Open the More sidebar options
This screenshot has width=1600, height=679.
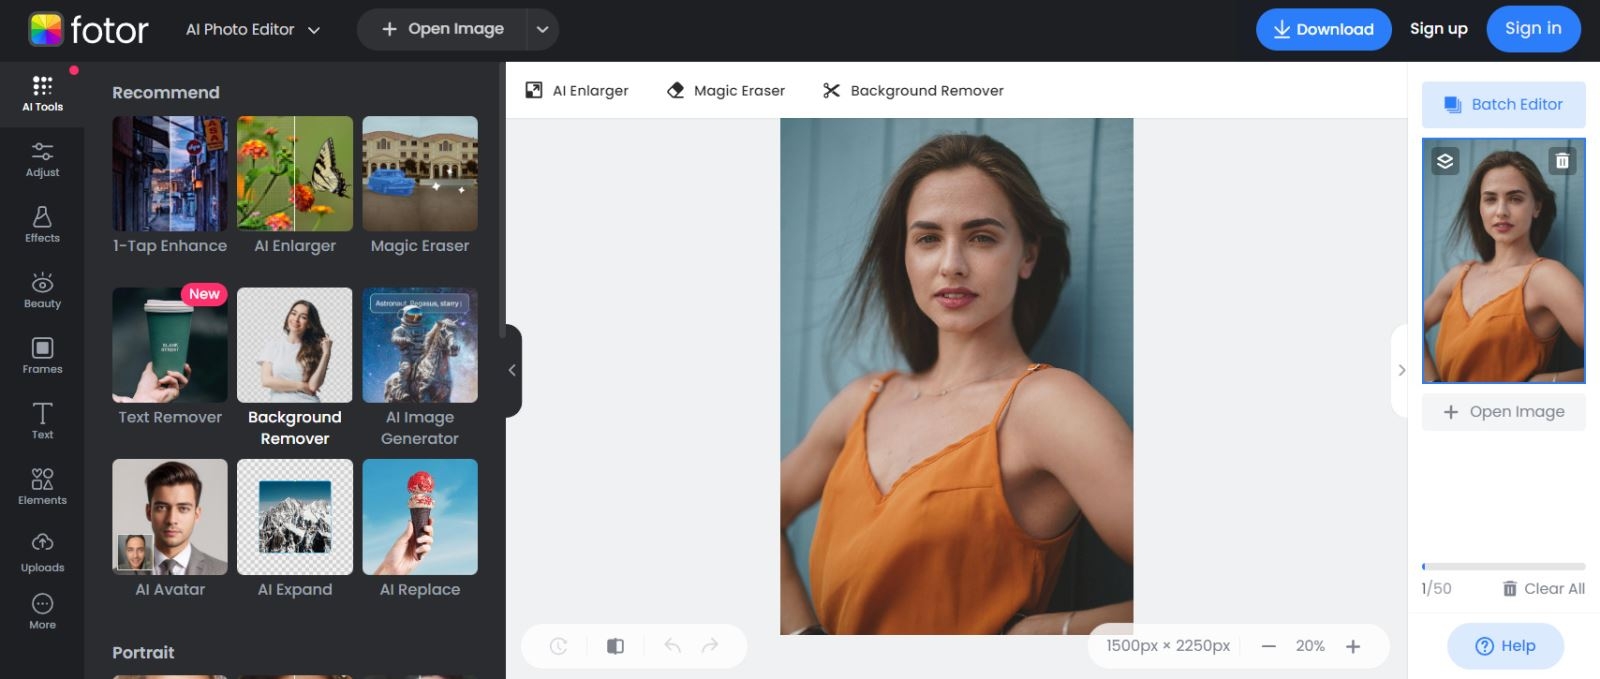pyautogui.click(x=42, y=611)
